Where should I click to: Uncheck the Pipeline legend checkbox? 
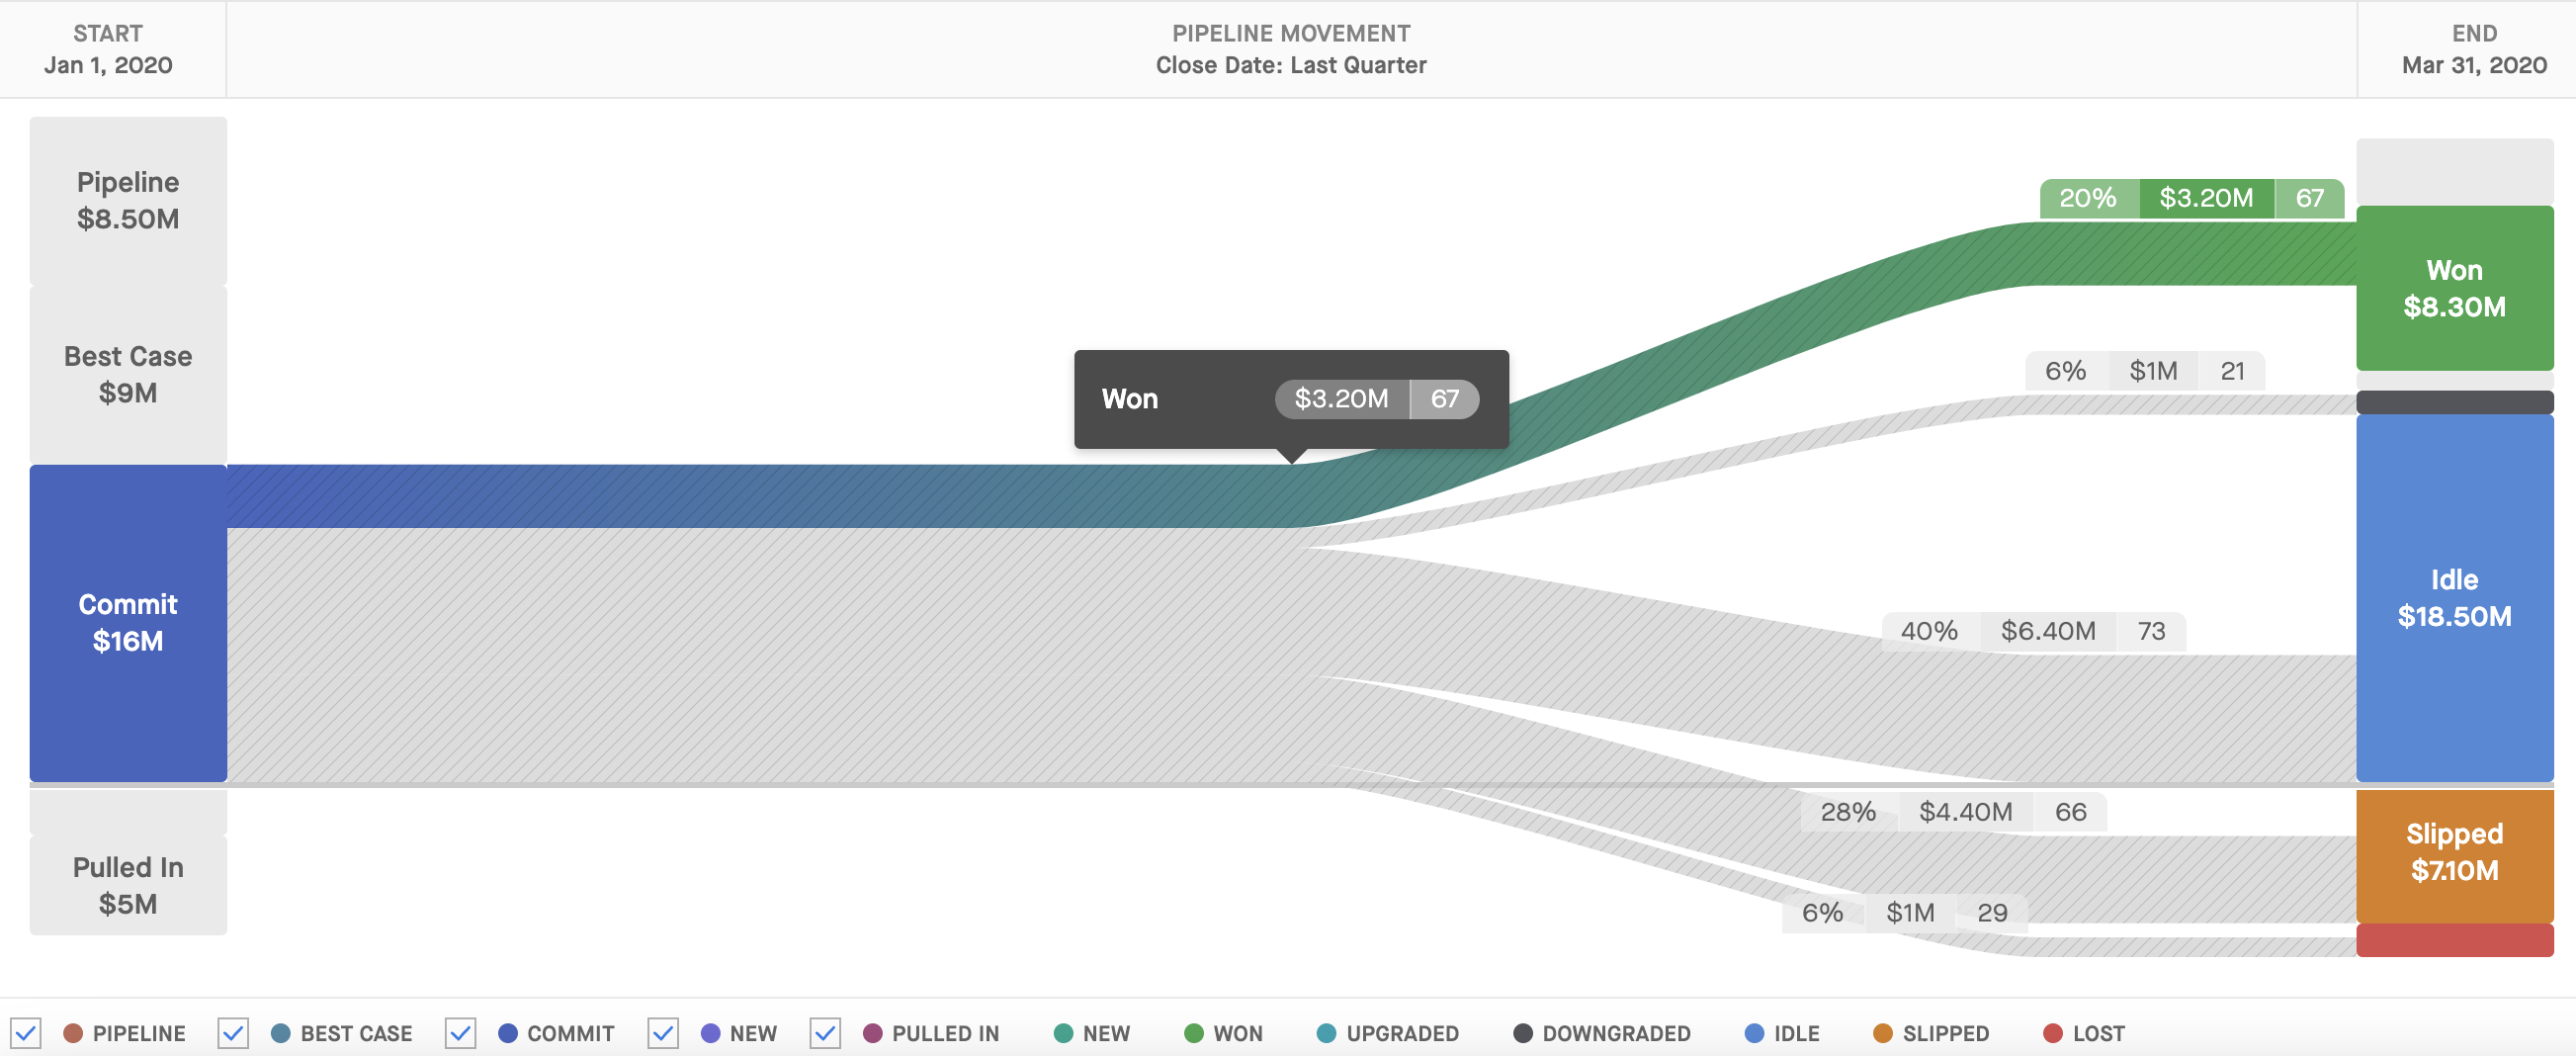(26, 1033)
